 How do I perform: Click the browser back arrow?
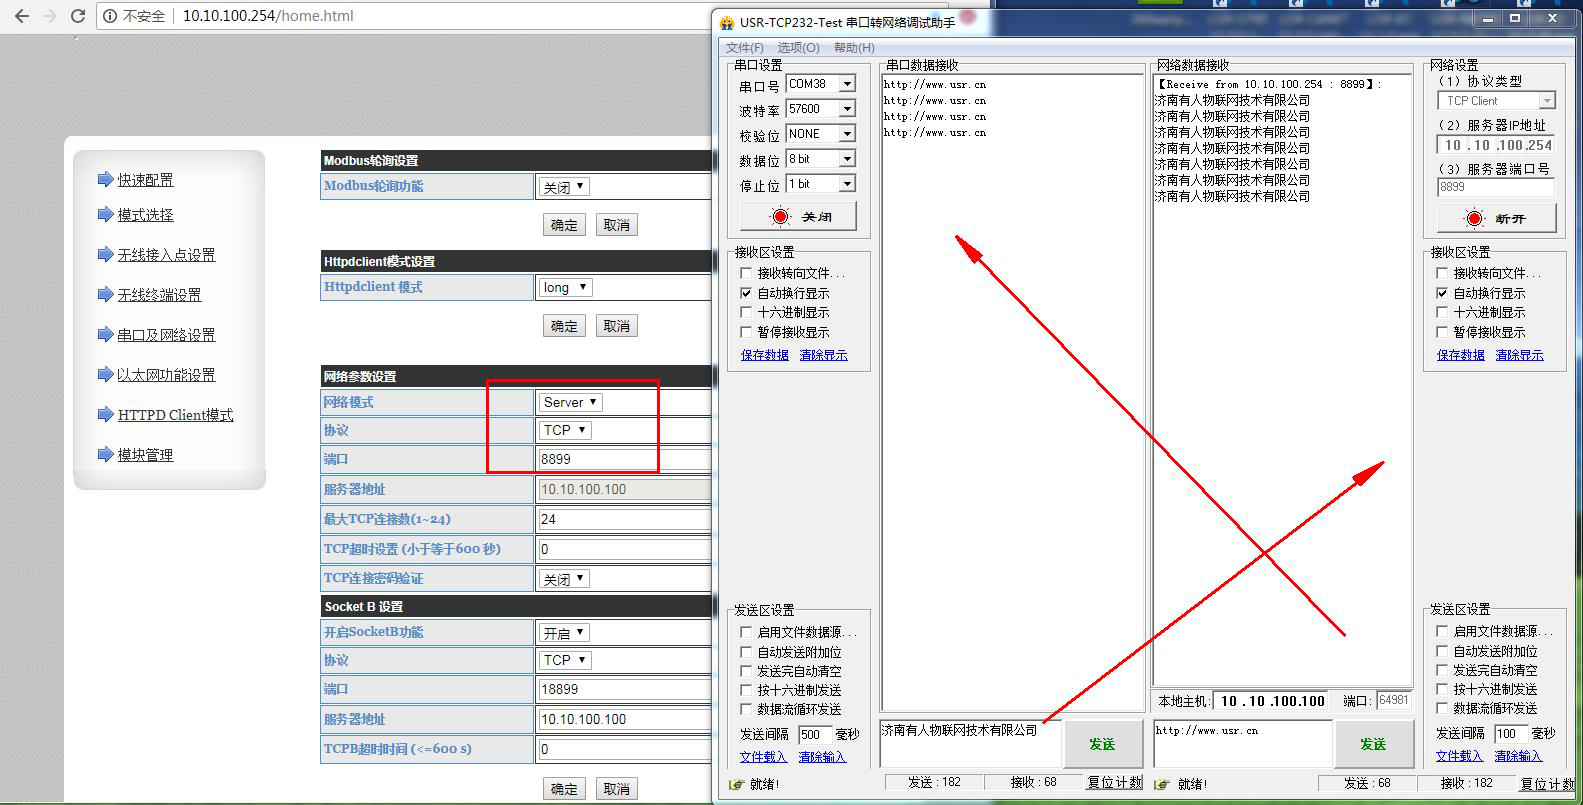pyautogui.click(x=22, y=16)
